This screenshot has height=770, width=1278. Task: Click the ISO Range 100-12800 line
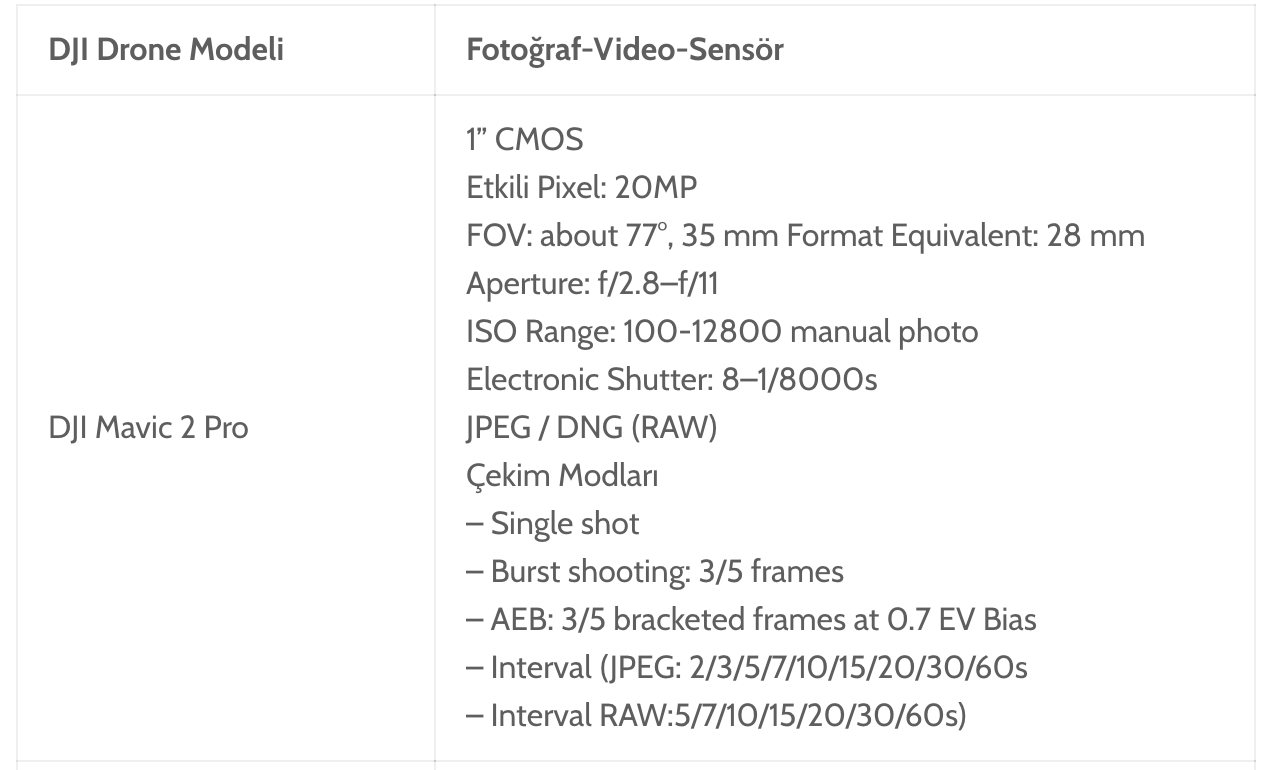722,331
